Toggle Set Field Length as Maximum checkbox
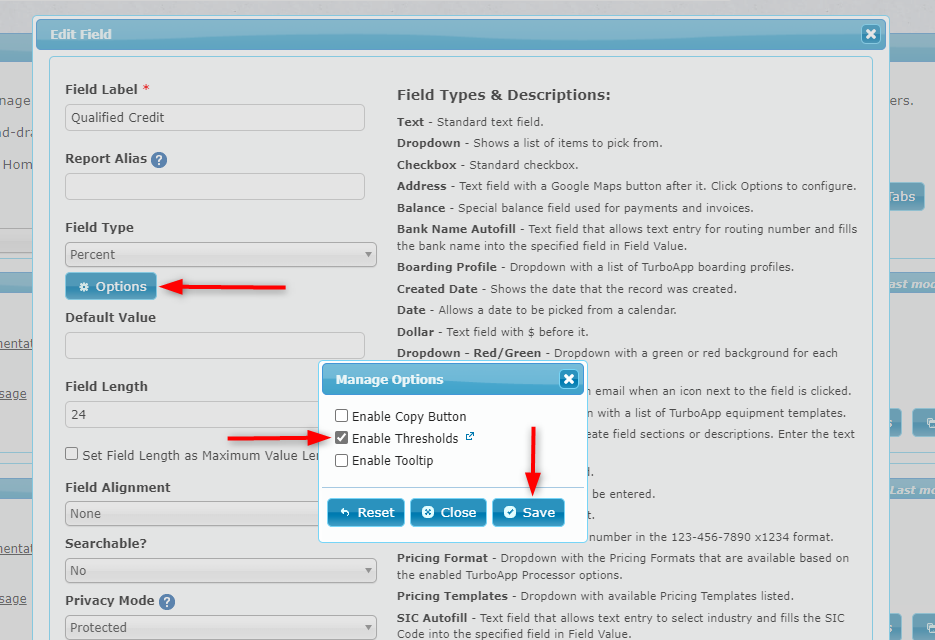Screen dimensions: 935x640 point(72,454)
